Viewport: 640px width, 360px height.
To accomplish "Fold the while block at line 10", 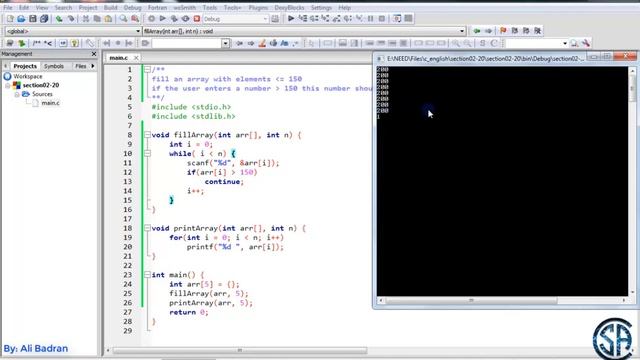I will pos(147,153).
